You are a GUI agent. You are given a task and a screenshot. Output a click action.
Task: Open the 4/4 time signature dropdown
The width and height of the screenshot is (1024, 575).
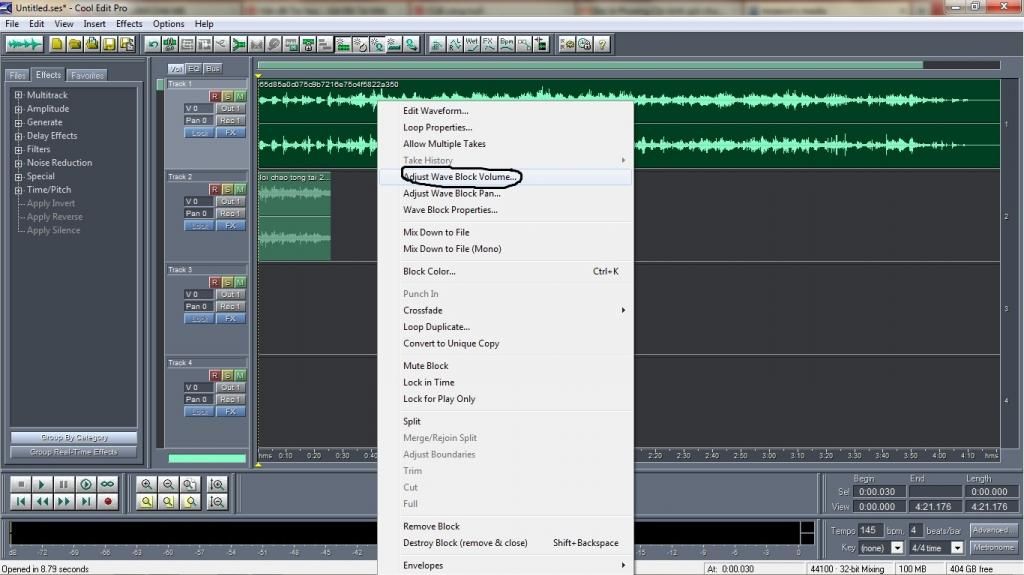[956, 548]
